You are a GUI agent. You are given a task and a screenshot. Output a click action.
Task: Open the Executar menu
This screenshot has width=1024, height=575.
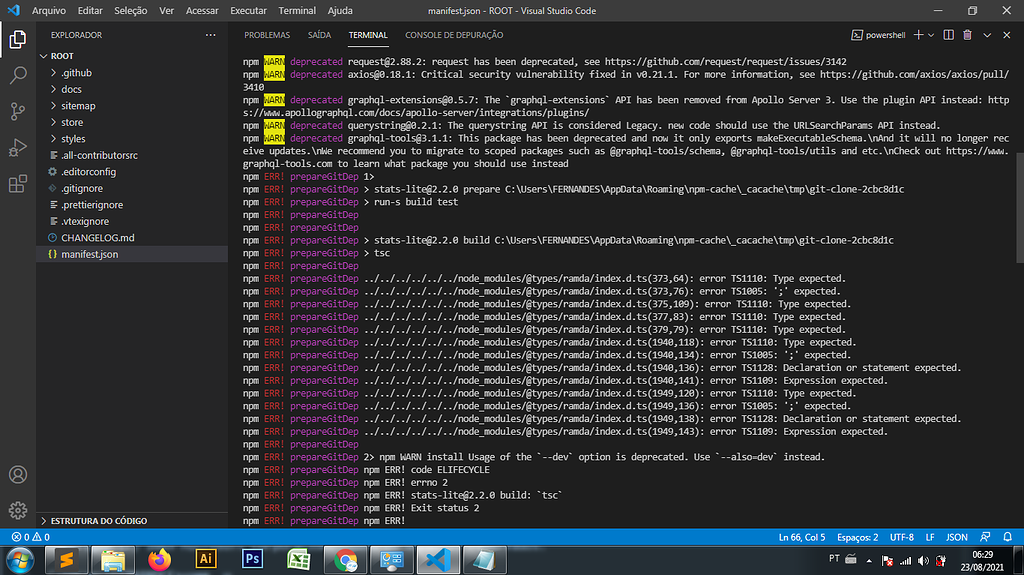(248, 10)
